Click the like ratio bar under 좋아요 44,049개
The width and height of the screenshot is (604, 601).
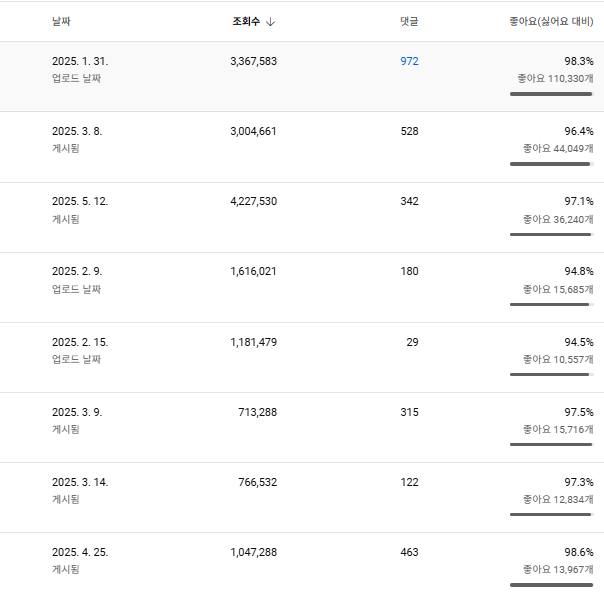coord(550,164)
